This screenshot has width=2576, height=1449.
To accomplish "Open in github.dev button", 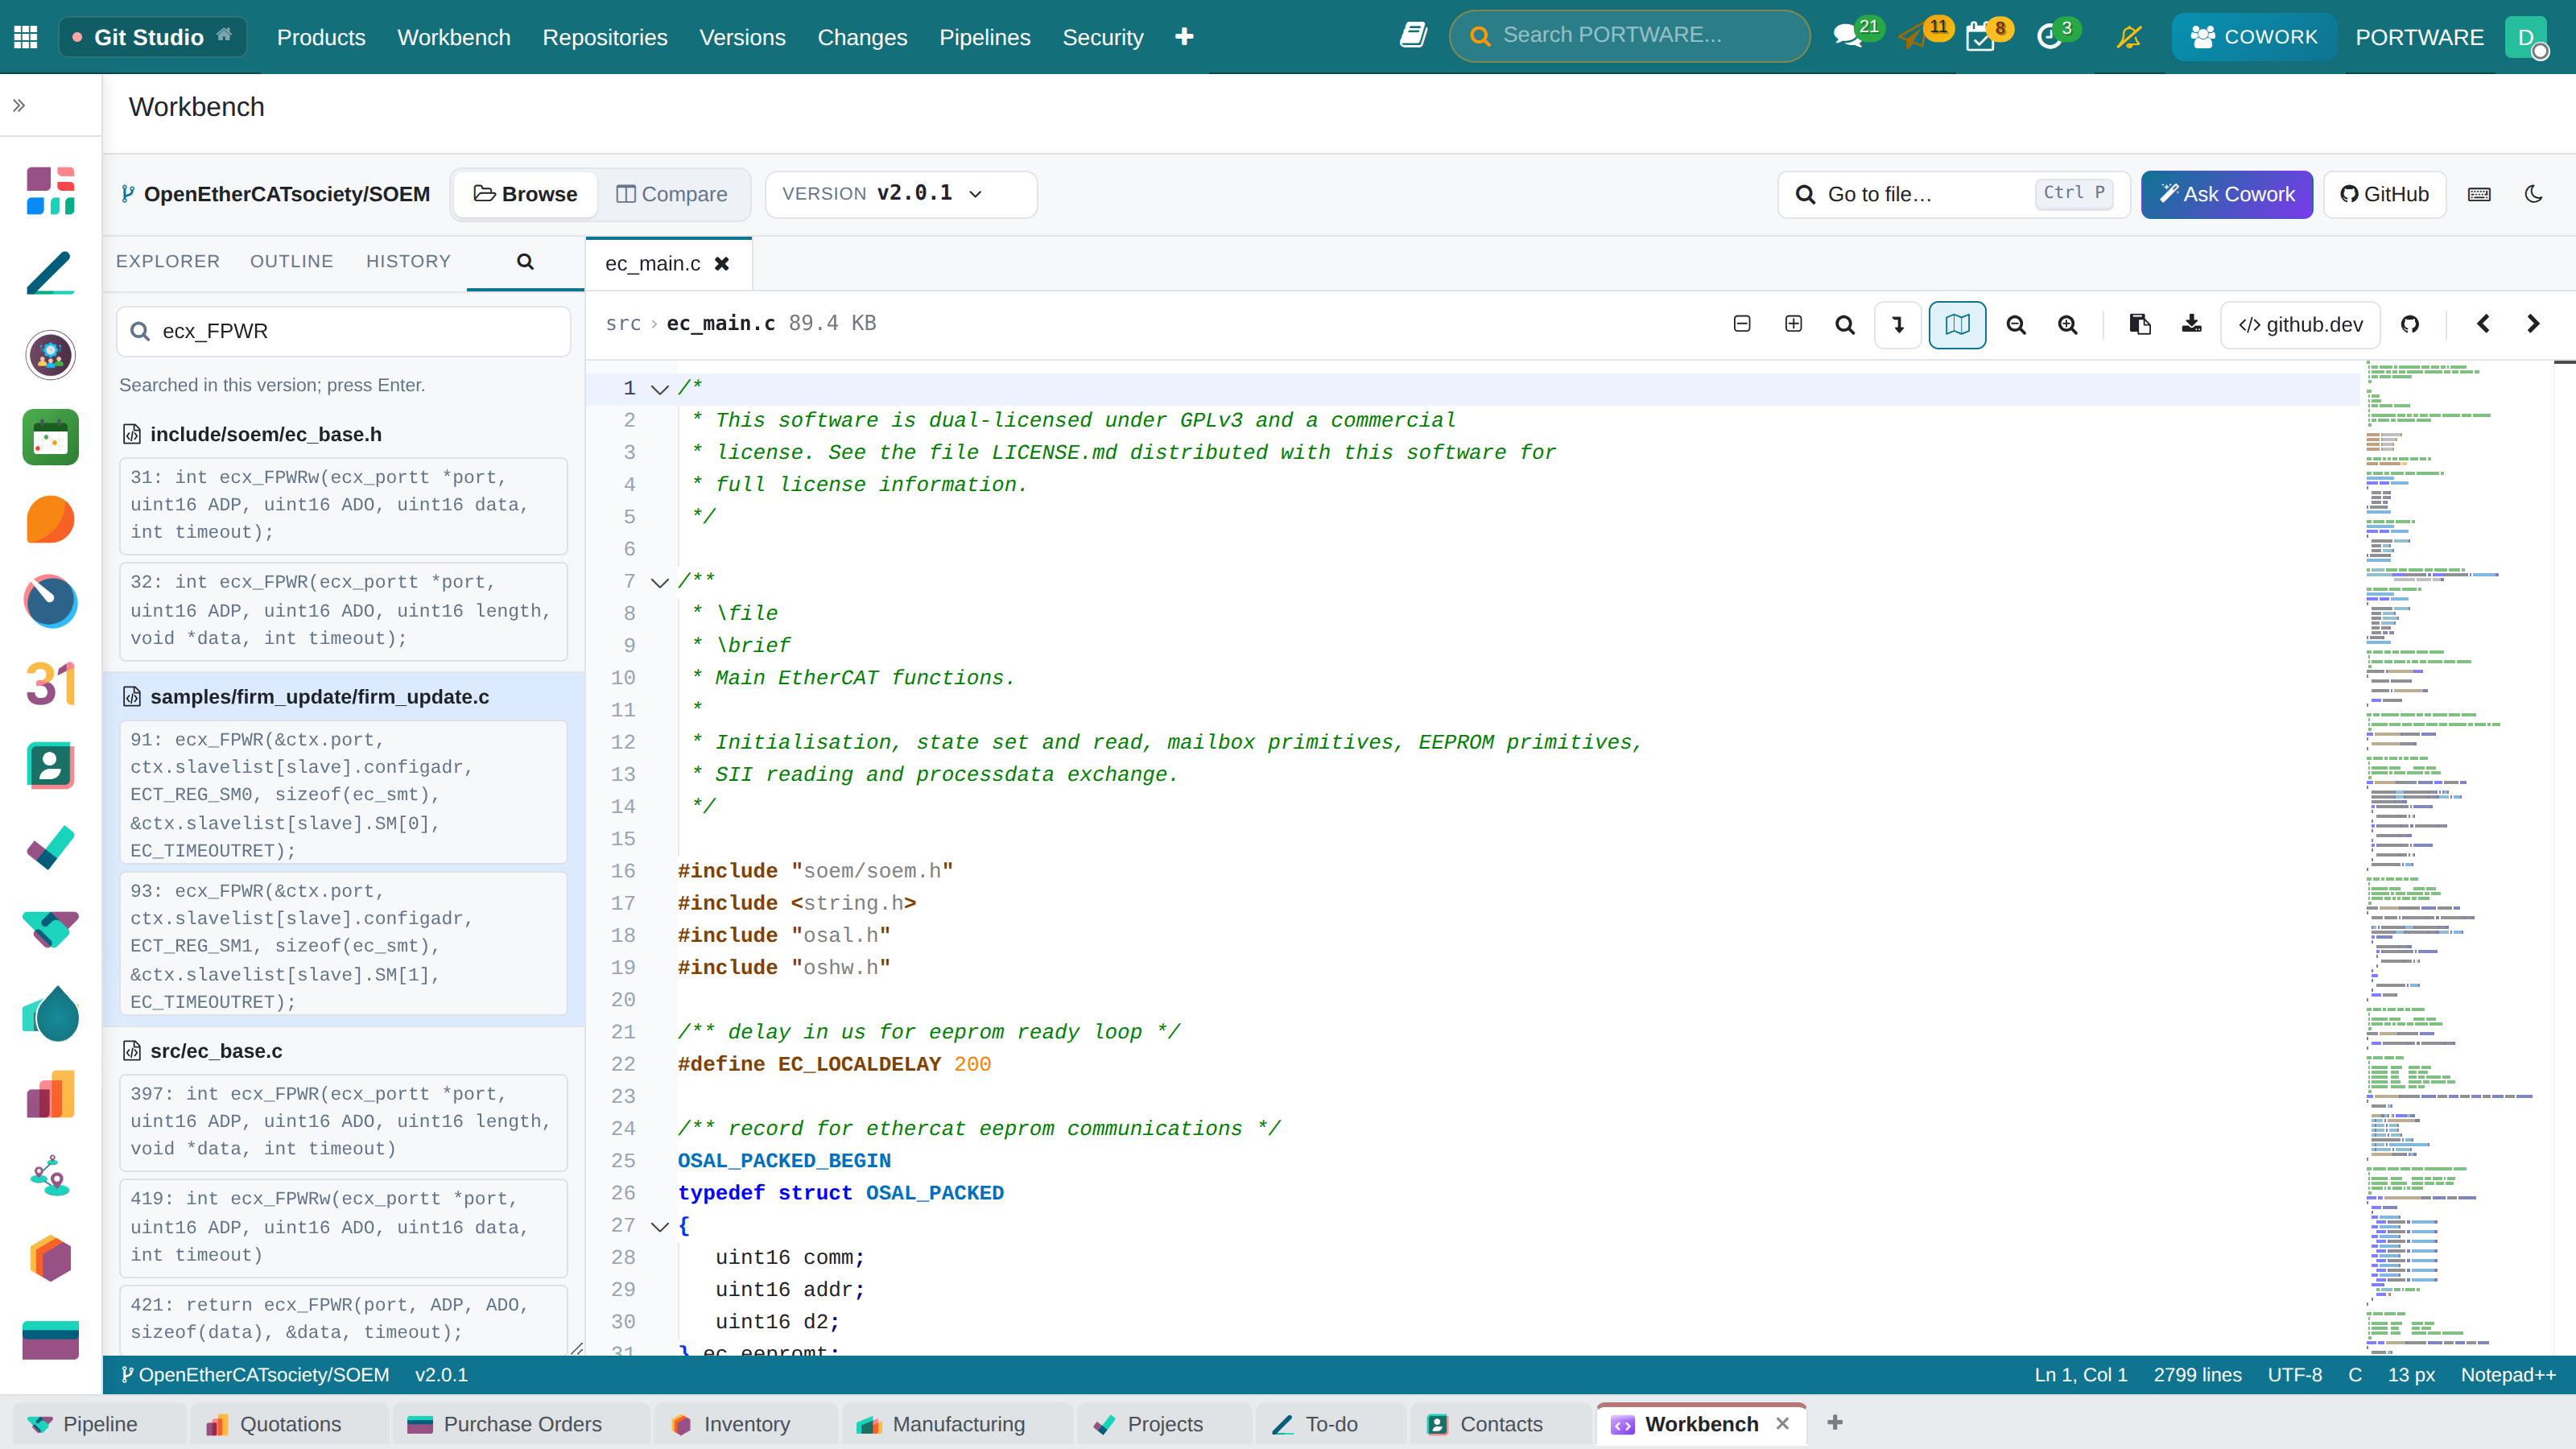I will click(x=2301, y=325).
